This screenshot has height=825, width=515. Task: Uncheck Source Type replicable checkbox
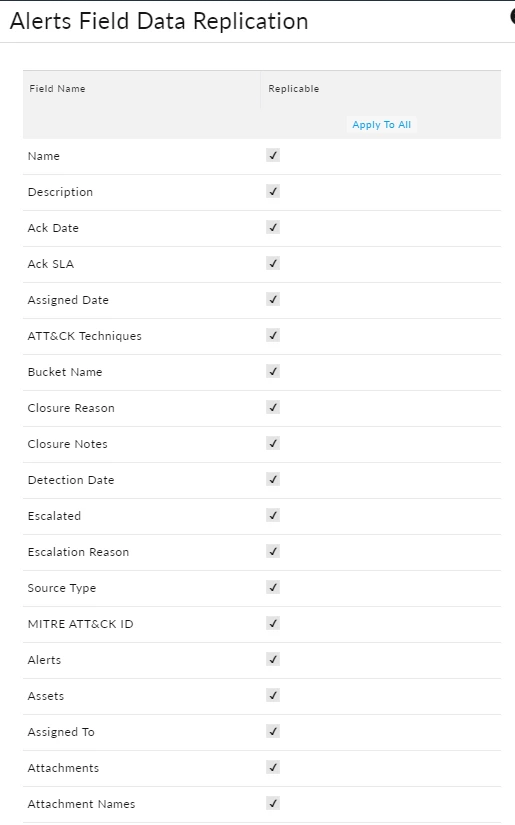(273, 587)
